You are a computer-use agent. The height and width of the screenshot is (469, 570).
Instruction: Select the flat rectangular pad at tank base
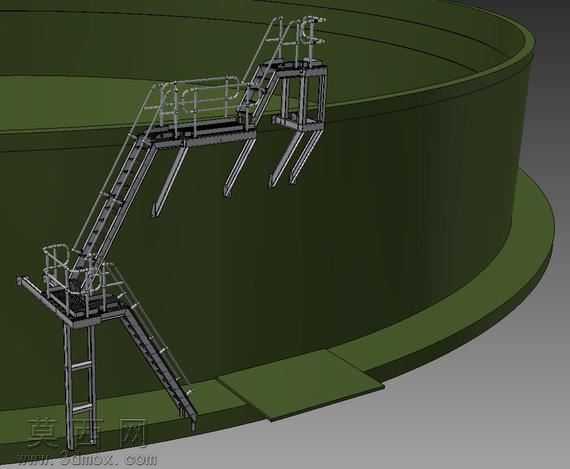click(x=301, y=385)
